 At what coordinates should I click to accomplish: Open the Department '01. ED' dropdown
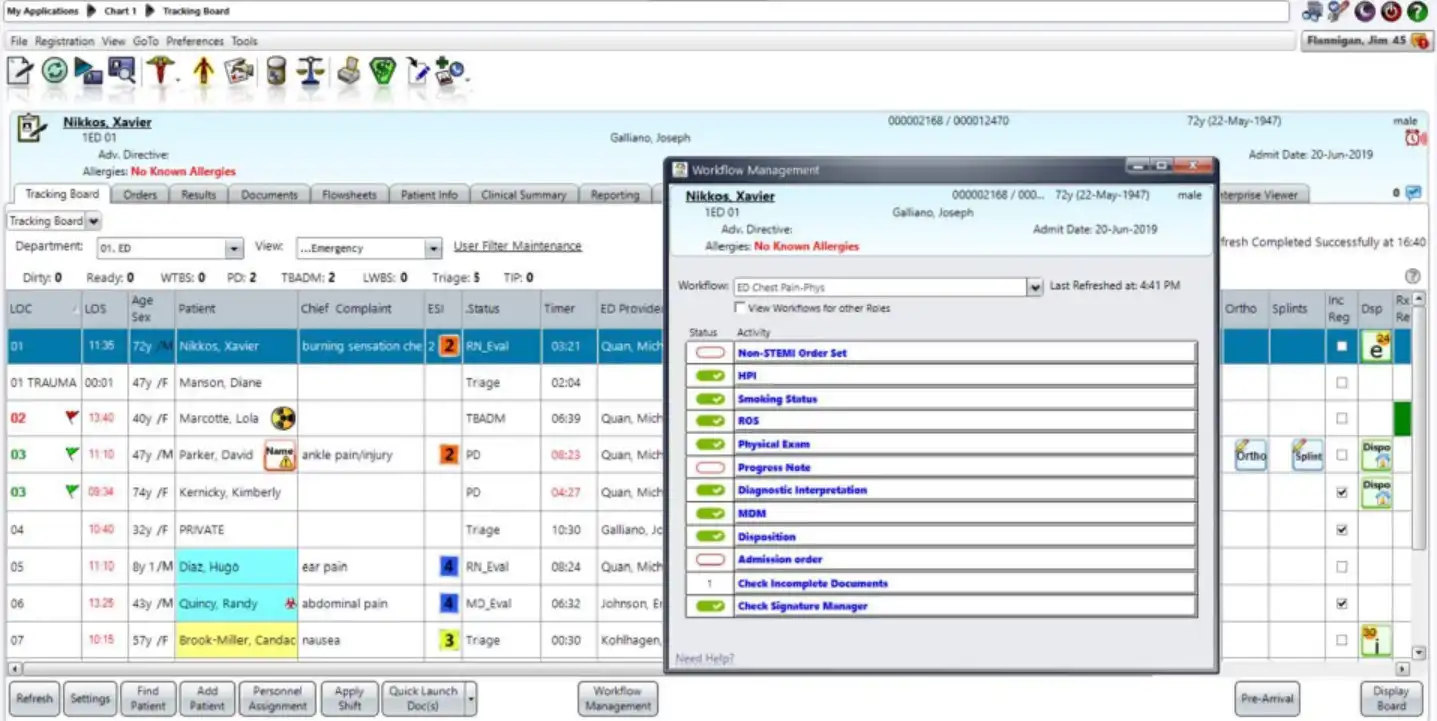pos(234,248)
